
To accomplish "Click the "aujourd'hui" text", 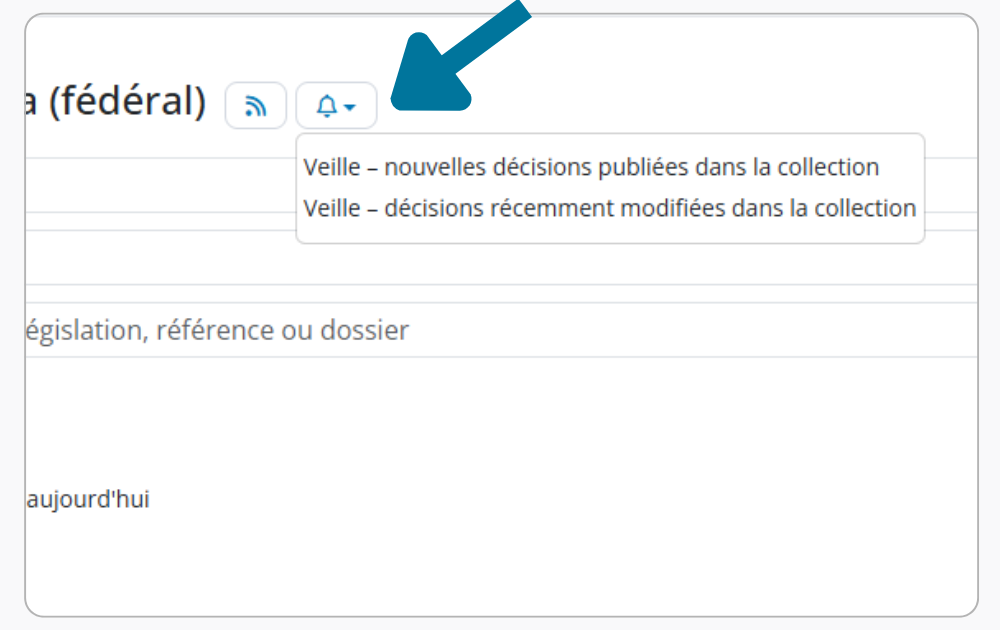I will pos(86,499).
